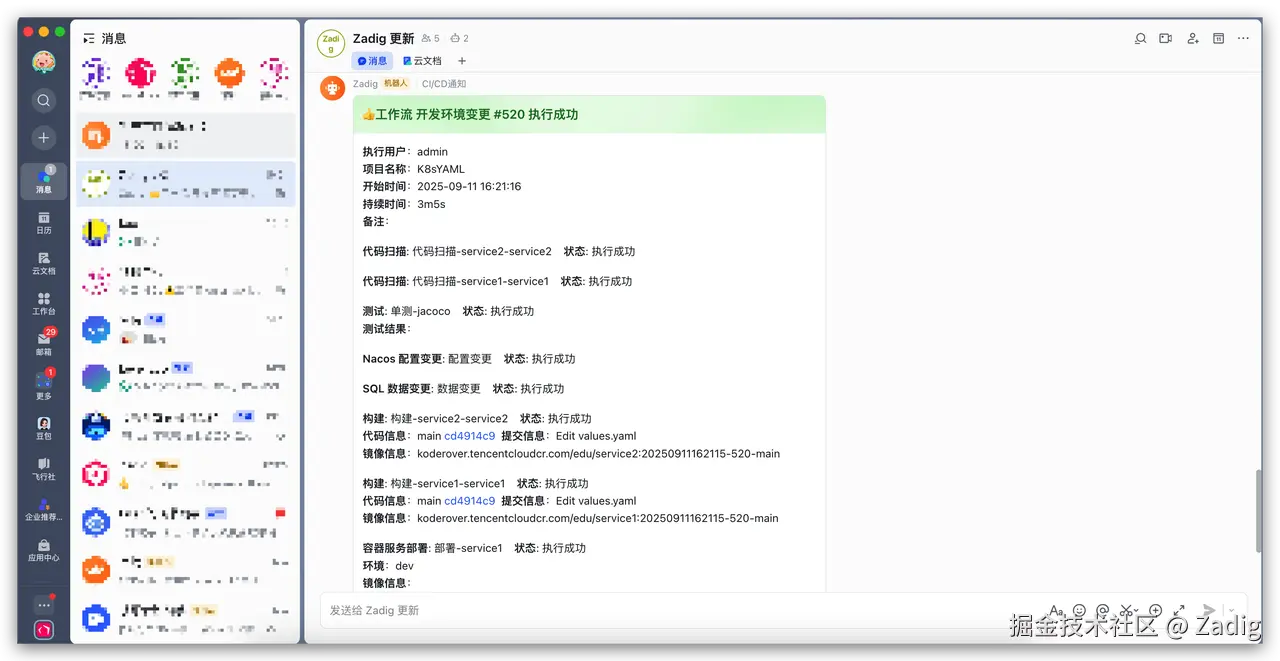Show the group's 5 members

pyautogui.click(x=431, y=39)
